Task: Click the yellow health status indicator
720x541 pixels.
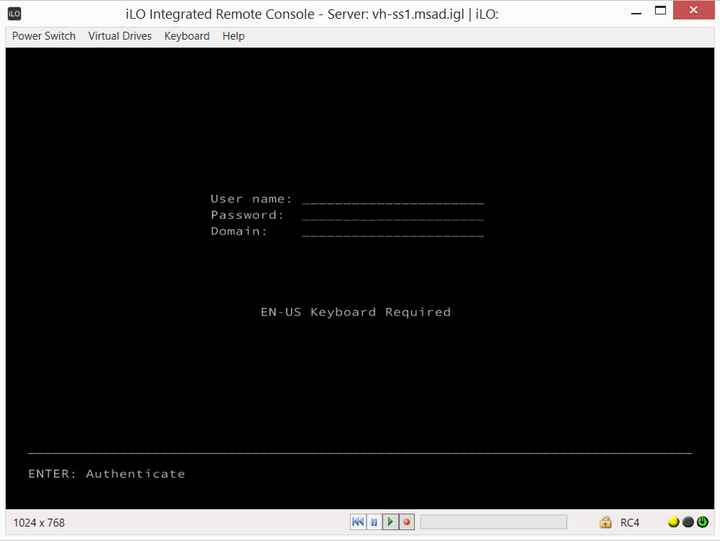Action: [x=673, y=522]
